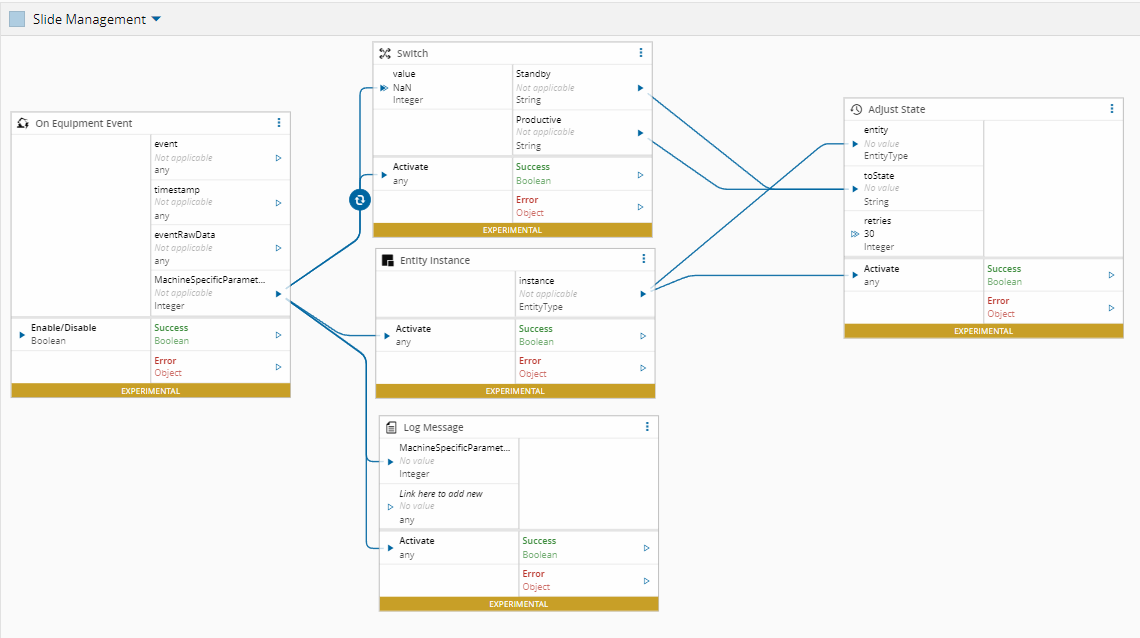Click the Adjust State clock icon
The width and height of the screenshot is (1140, 638).
point(856,109)
